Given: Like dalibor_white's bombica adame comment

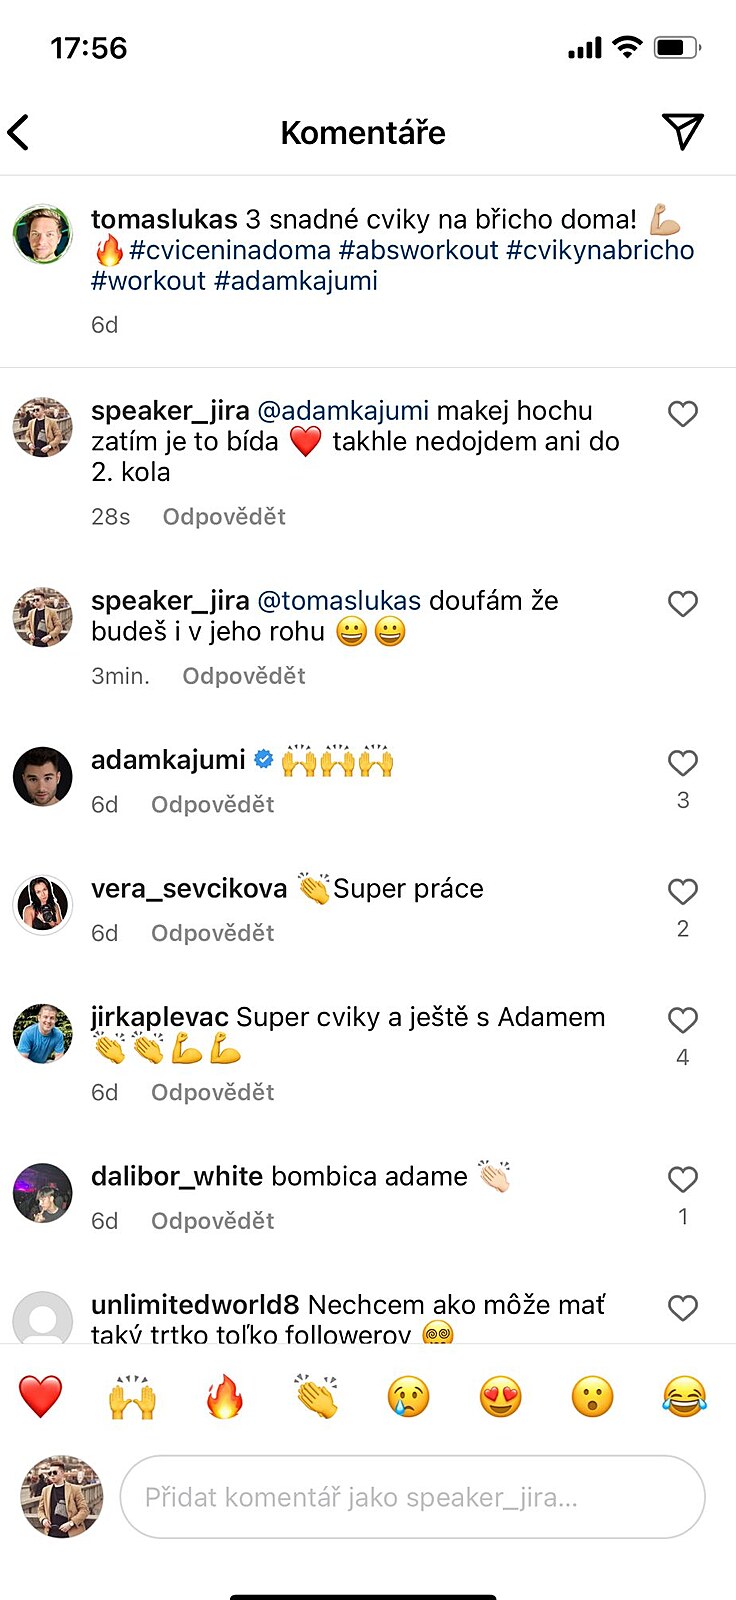Looking at the screenshot, I should [683, 1180].
